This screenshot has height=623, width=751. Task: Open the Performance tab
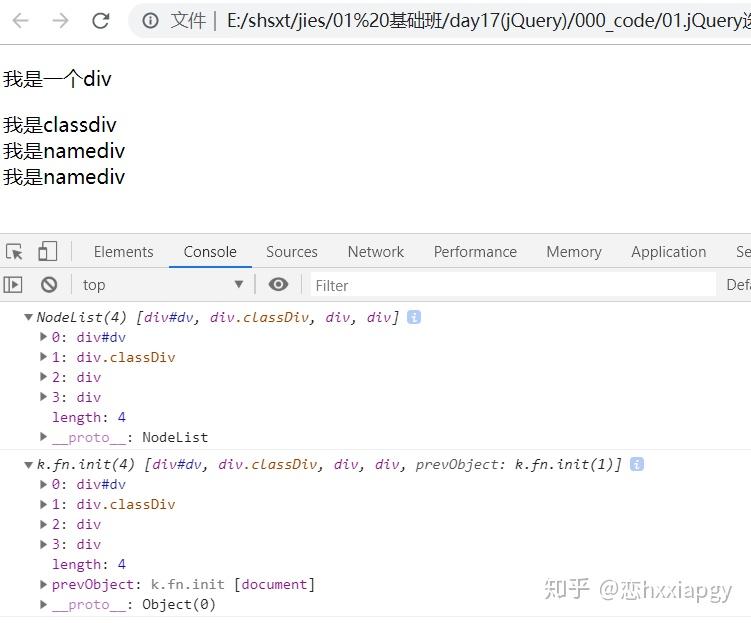pyautogui.click(x=475, y=252)
